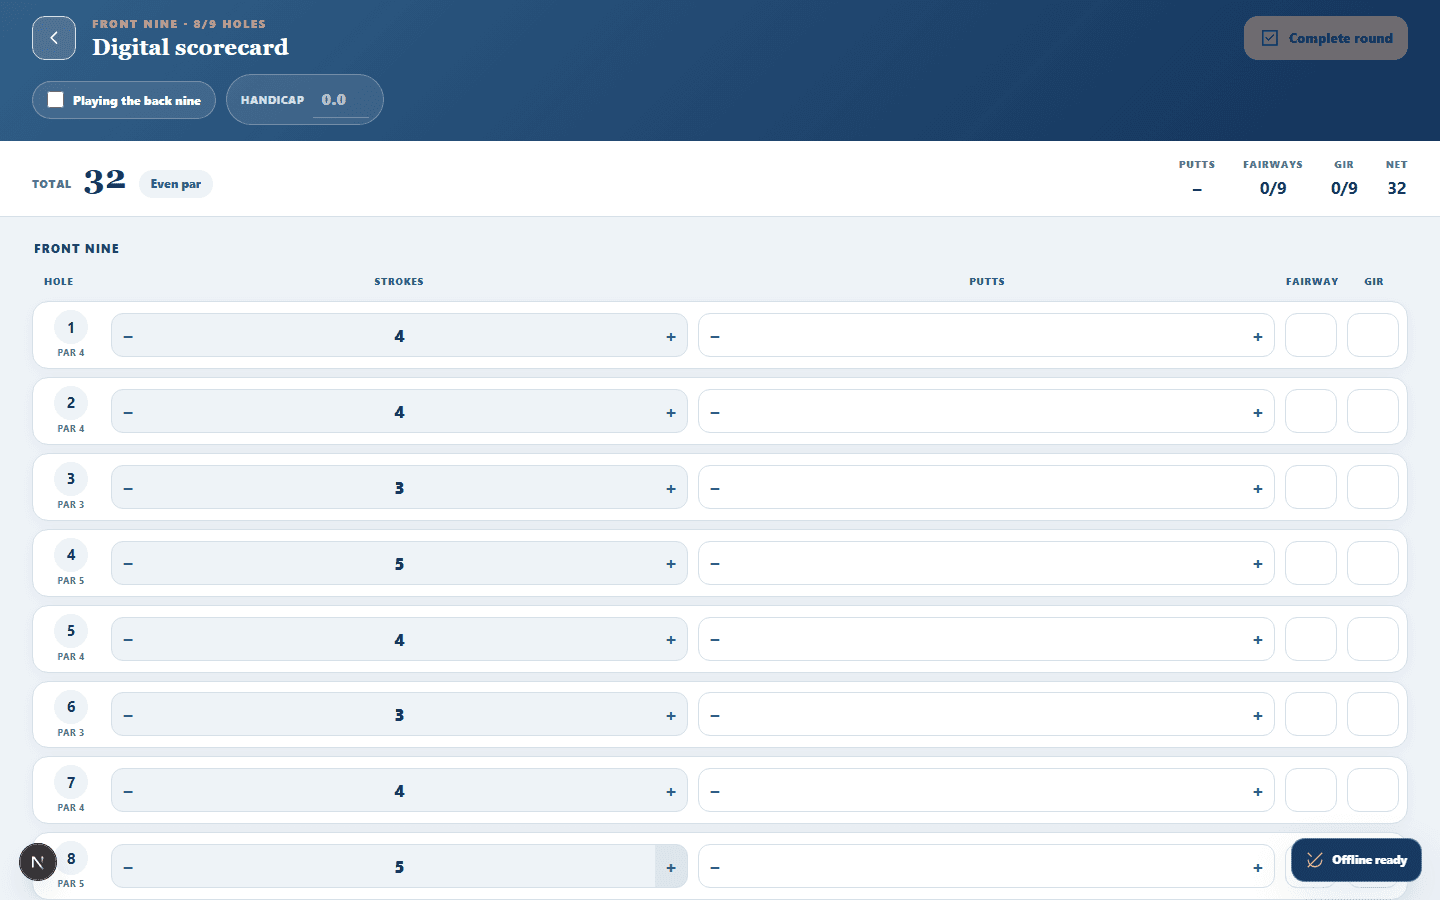
Task: Increase strokes for hole 7
Action: (x=671, y=791)
